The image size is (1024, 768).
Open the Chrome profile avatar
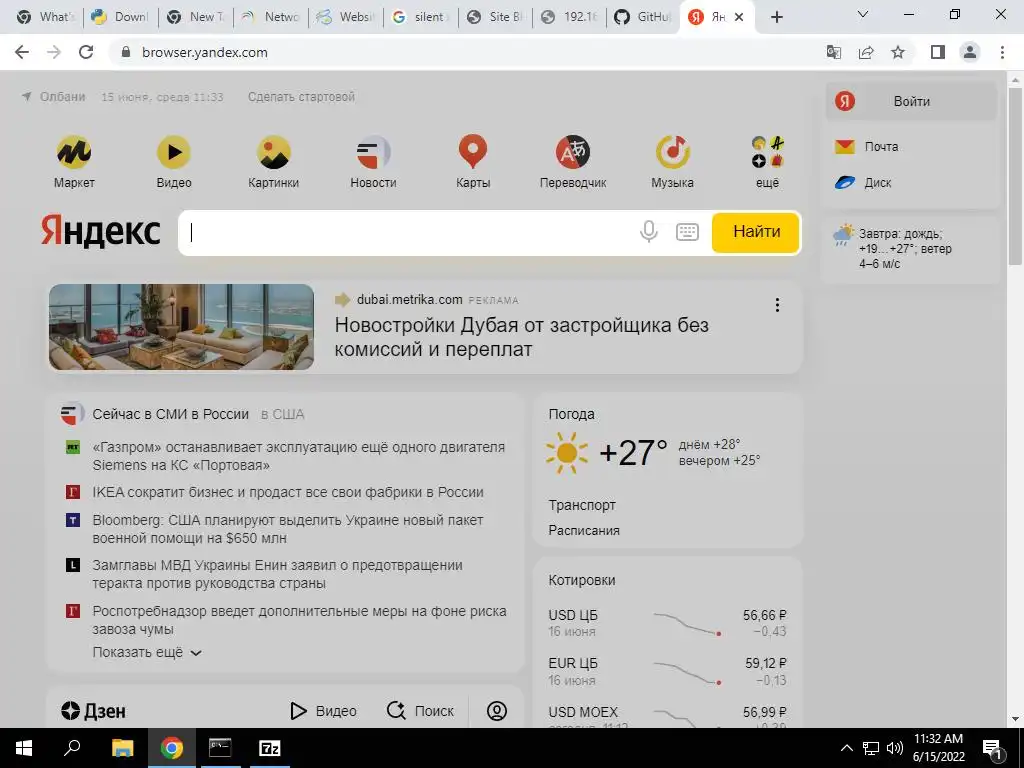click(970, 52)
